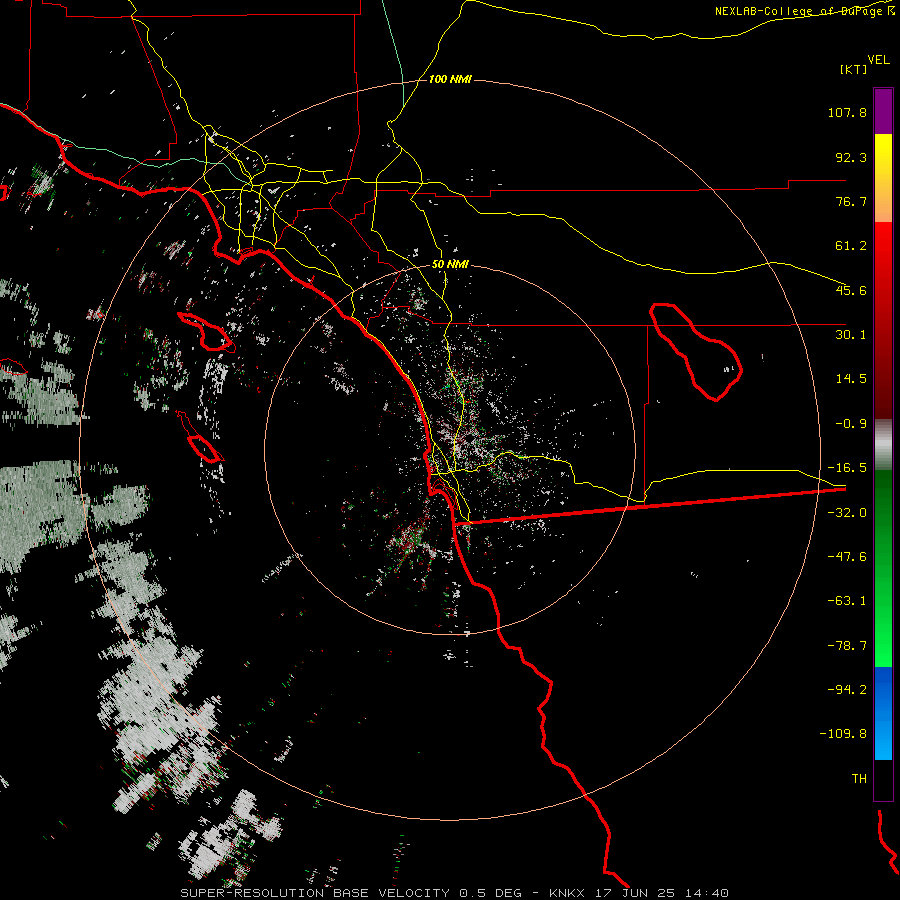
Task: Click the 14.5 velocity scale value
Action: point(851,379)
